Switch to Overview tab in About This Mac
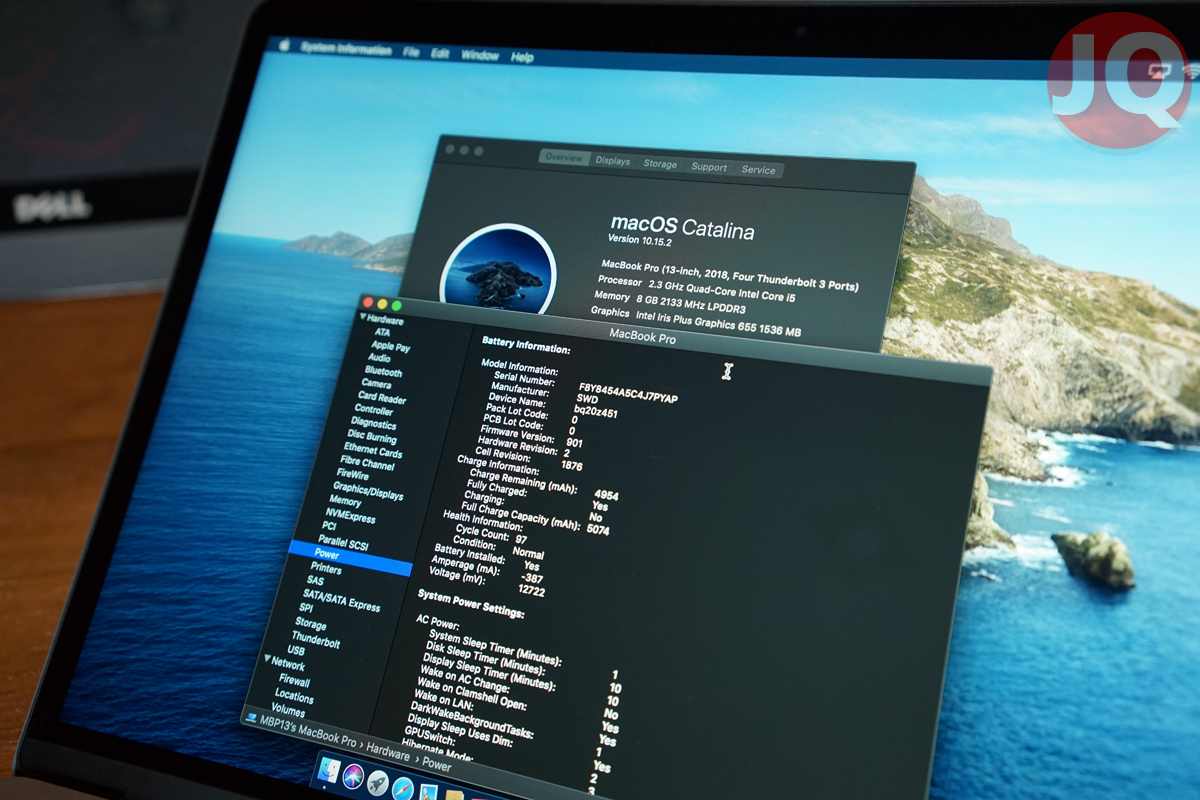 563,158
